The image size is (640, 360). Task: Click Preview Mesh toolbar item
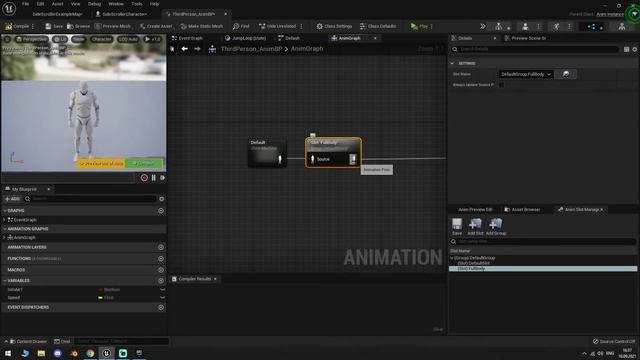click(113, 26)
